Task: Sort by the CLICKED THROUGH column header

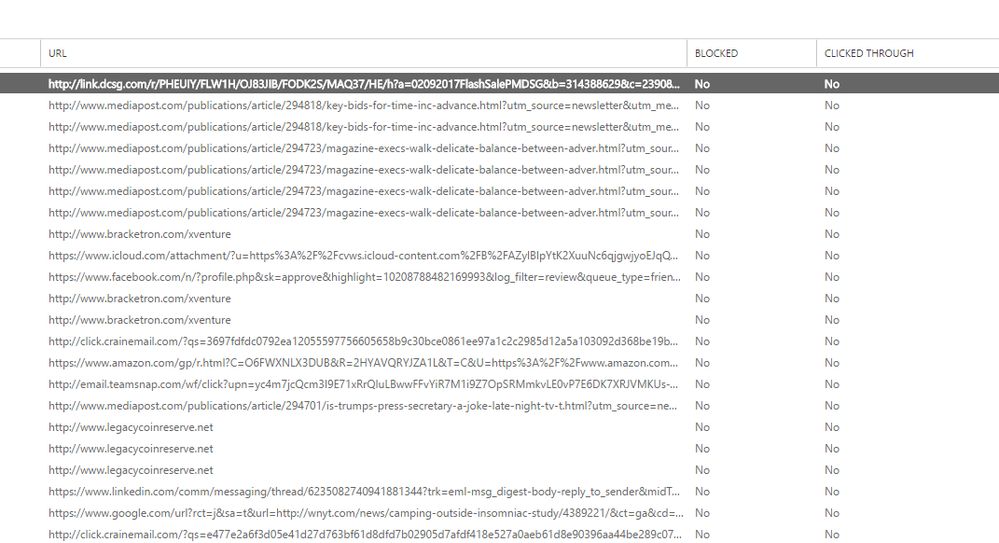Action: click(868, 54)
